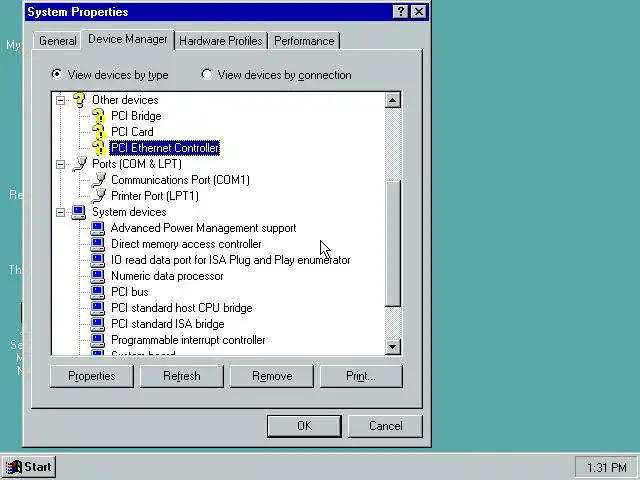640x480 pixels.
Task: Click the scrollbar down arrow in device list
Action: tap(393, 347)
